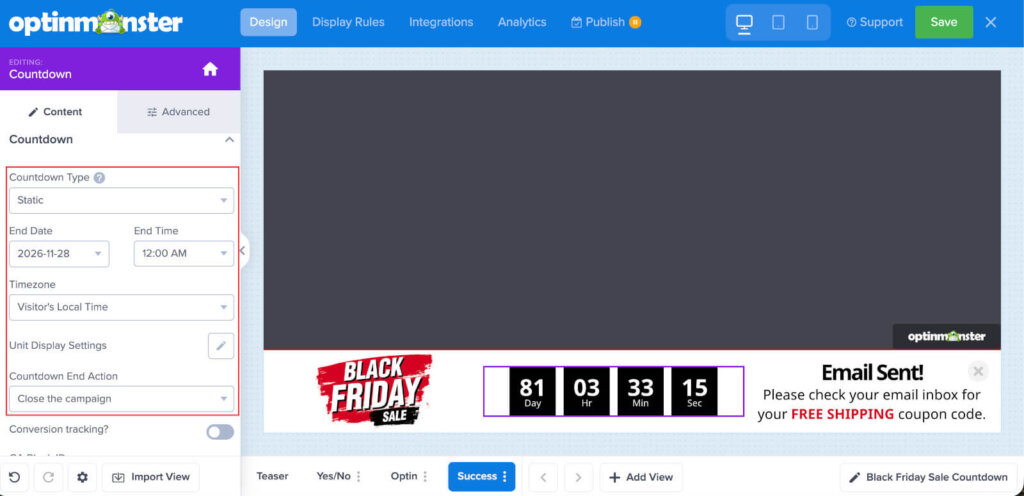Collapse the Countdown section chevron
Viewport: 1024px width, 496px height.
[x=229, y=140]
